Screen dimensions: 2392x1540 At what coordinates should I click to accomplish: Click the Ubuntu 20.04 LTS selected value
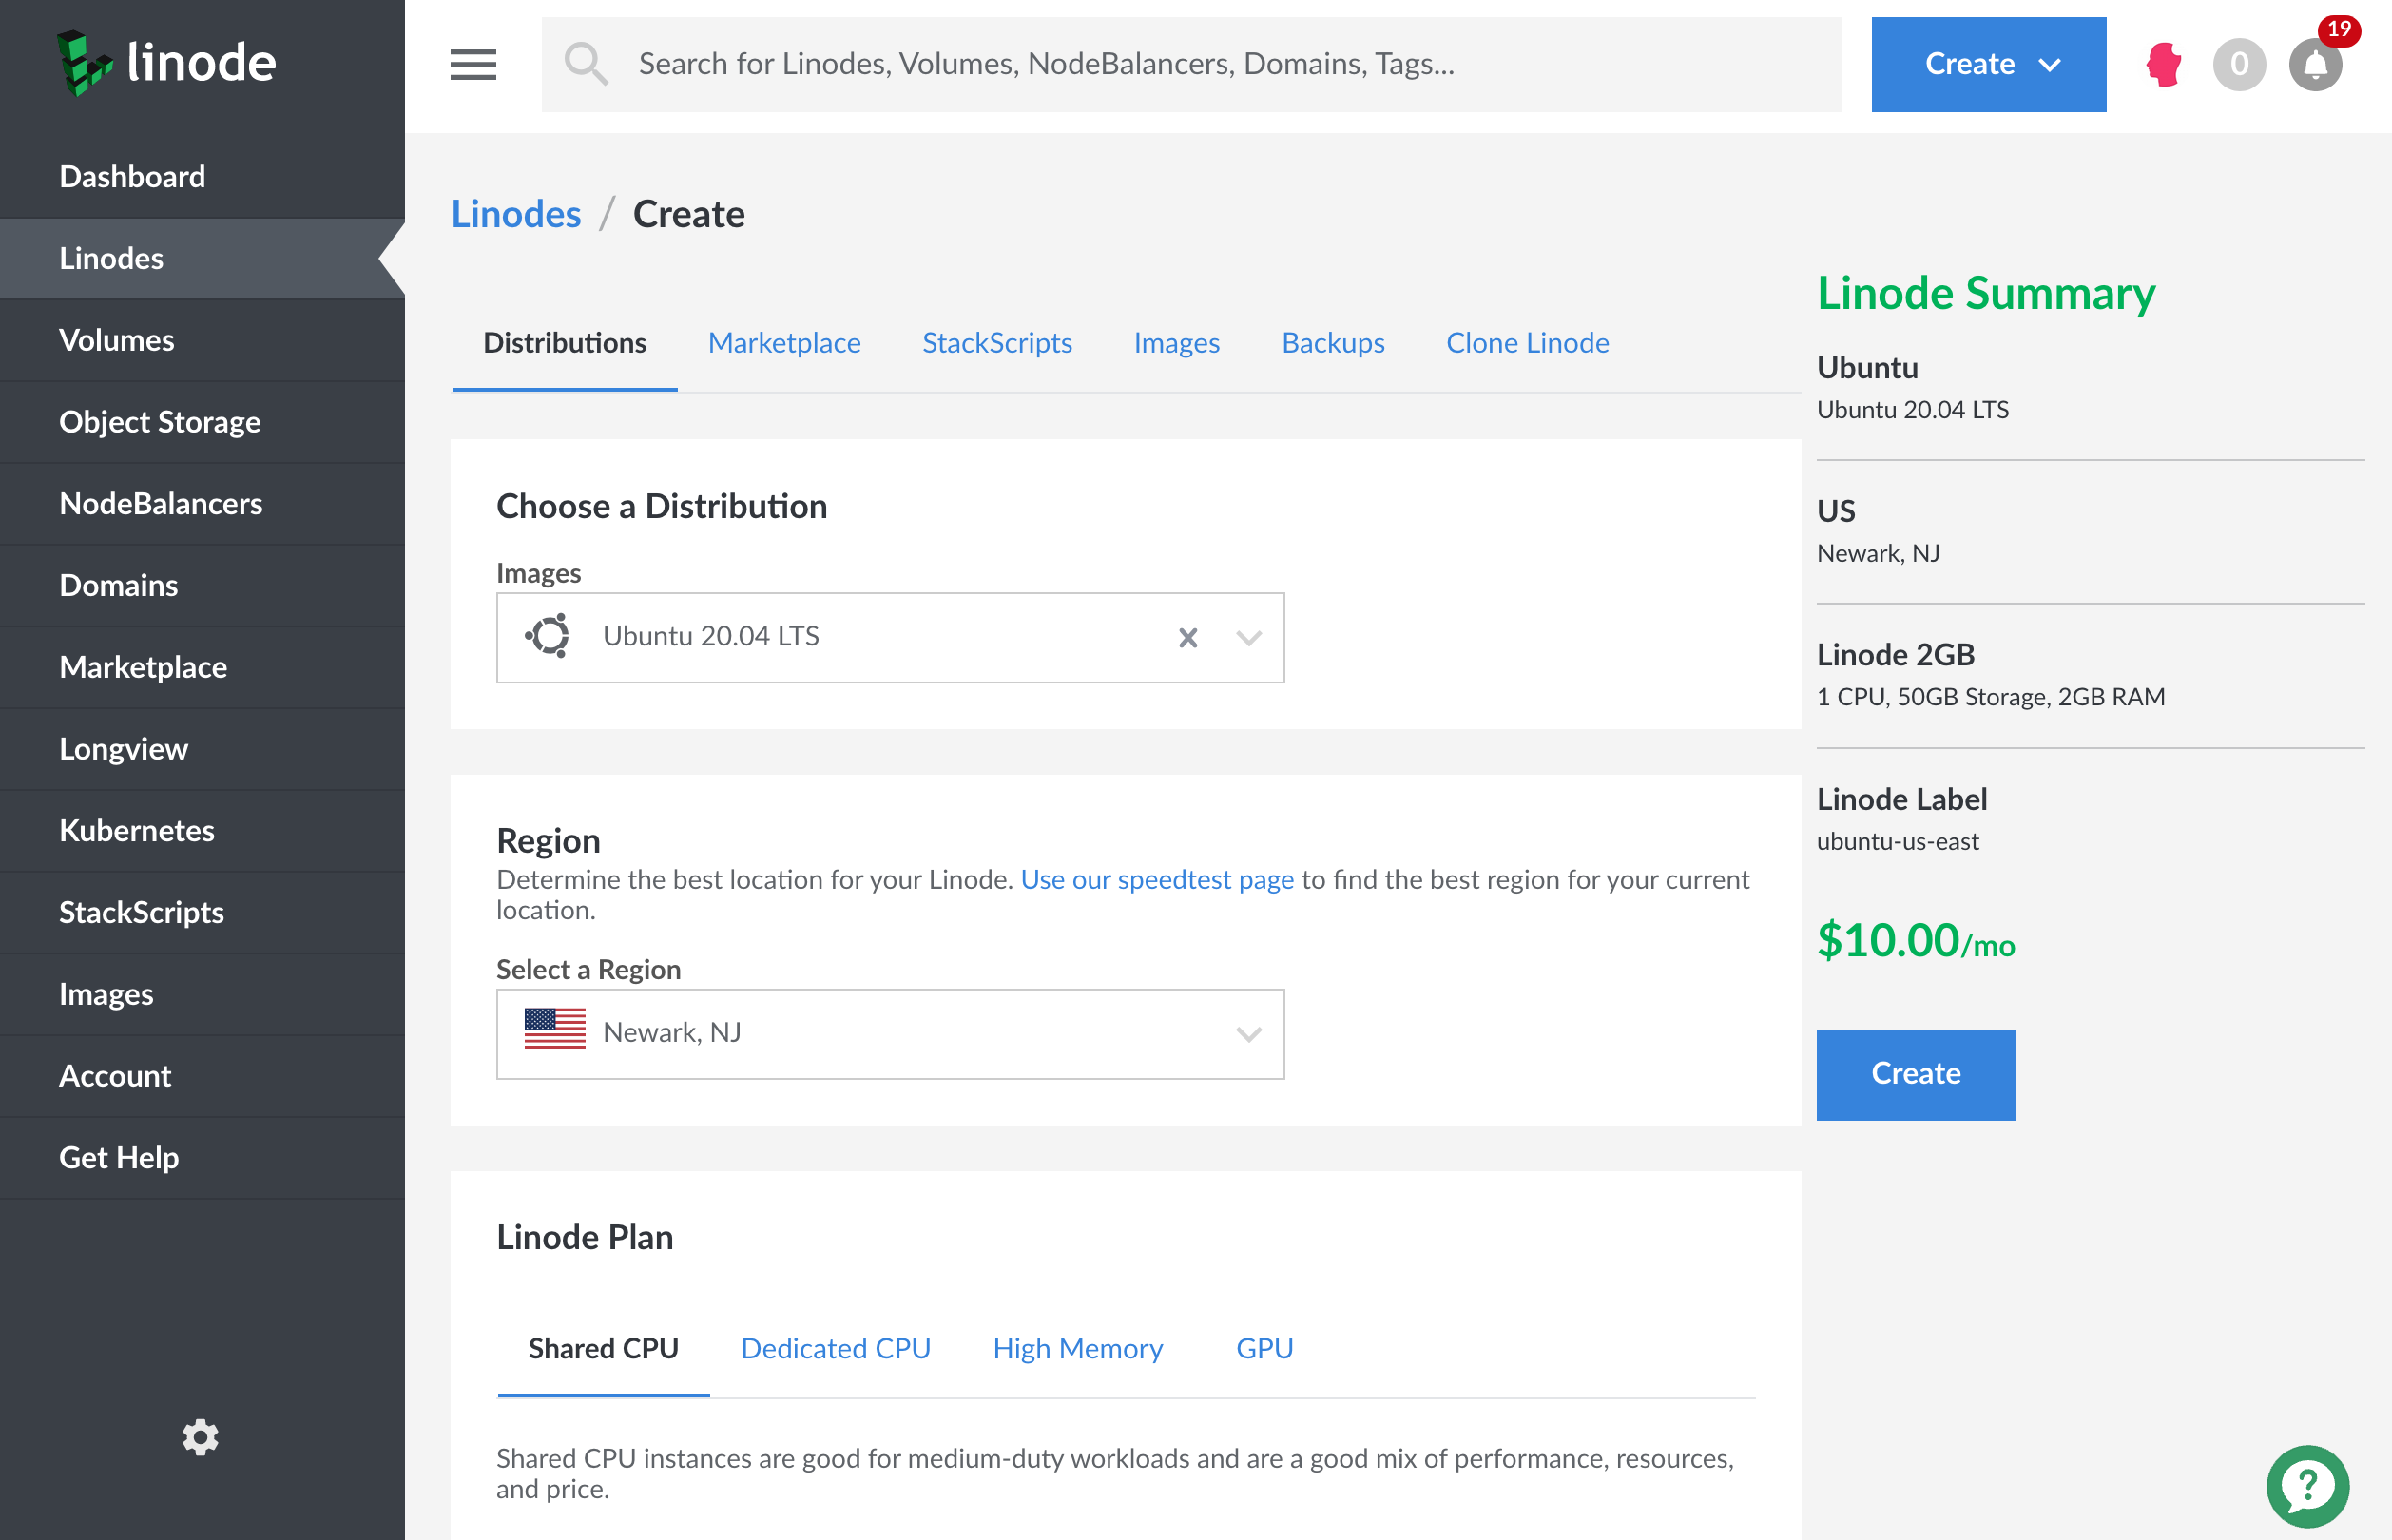coord(711,636)
